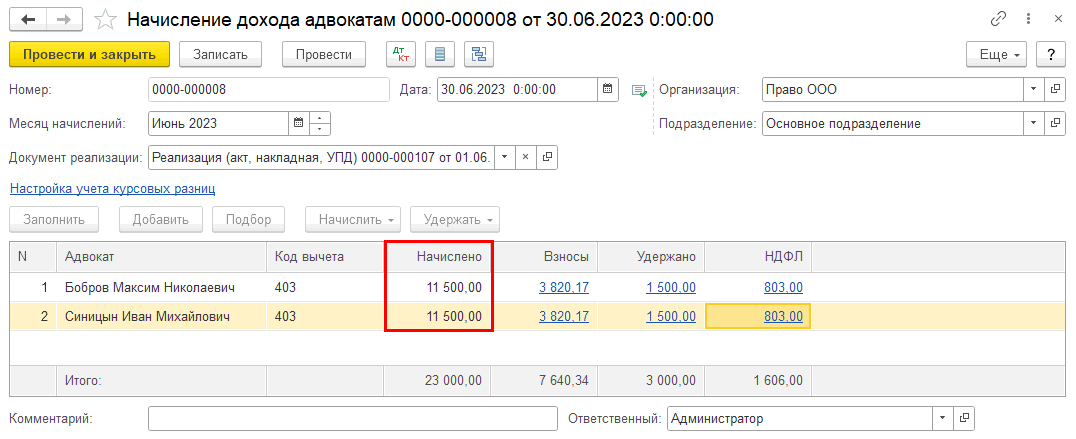Image resolution: width=1076 pixels, height=439 pixels.
Task: Open calendar for Месяц начислений
Action: (x=297, y=124)
